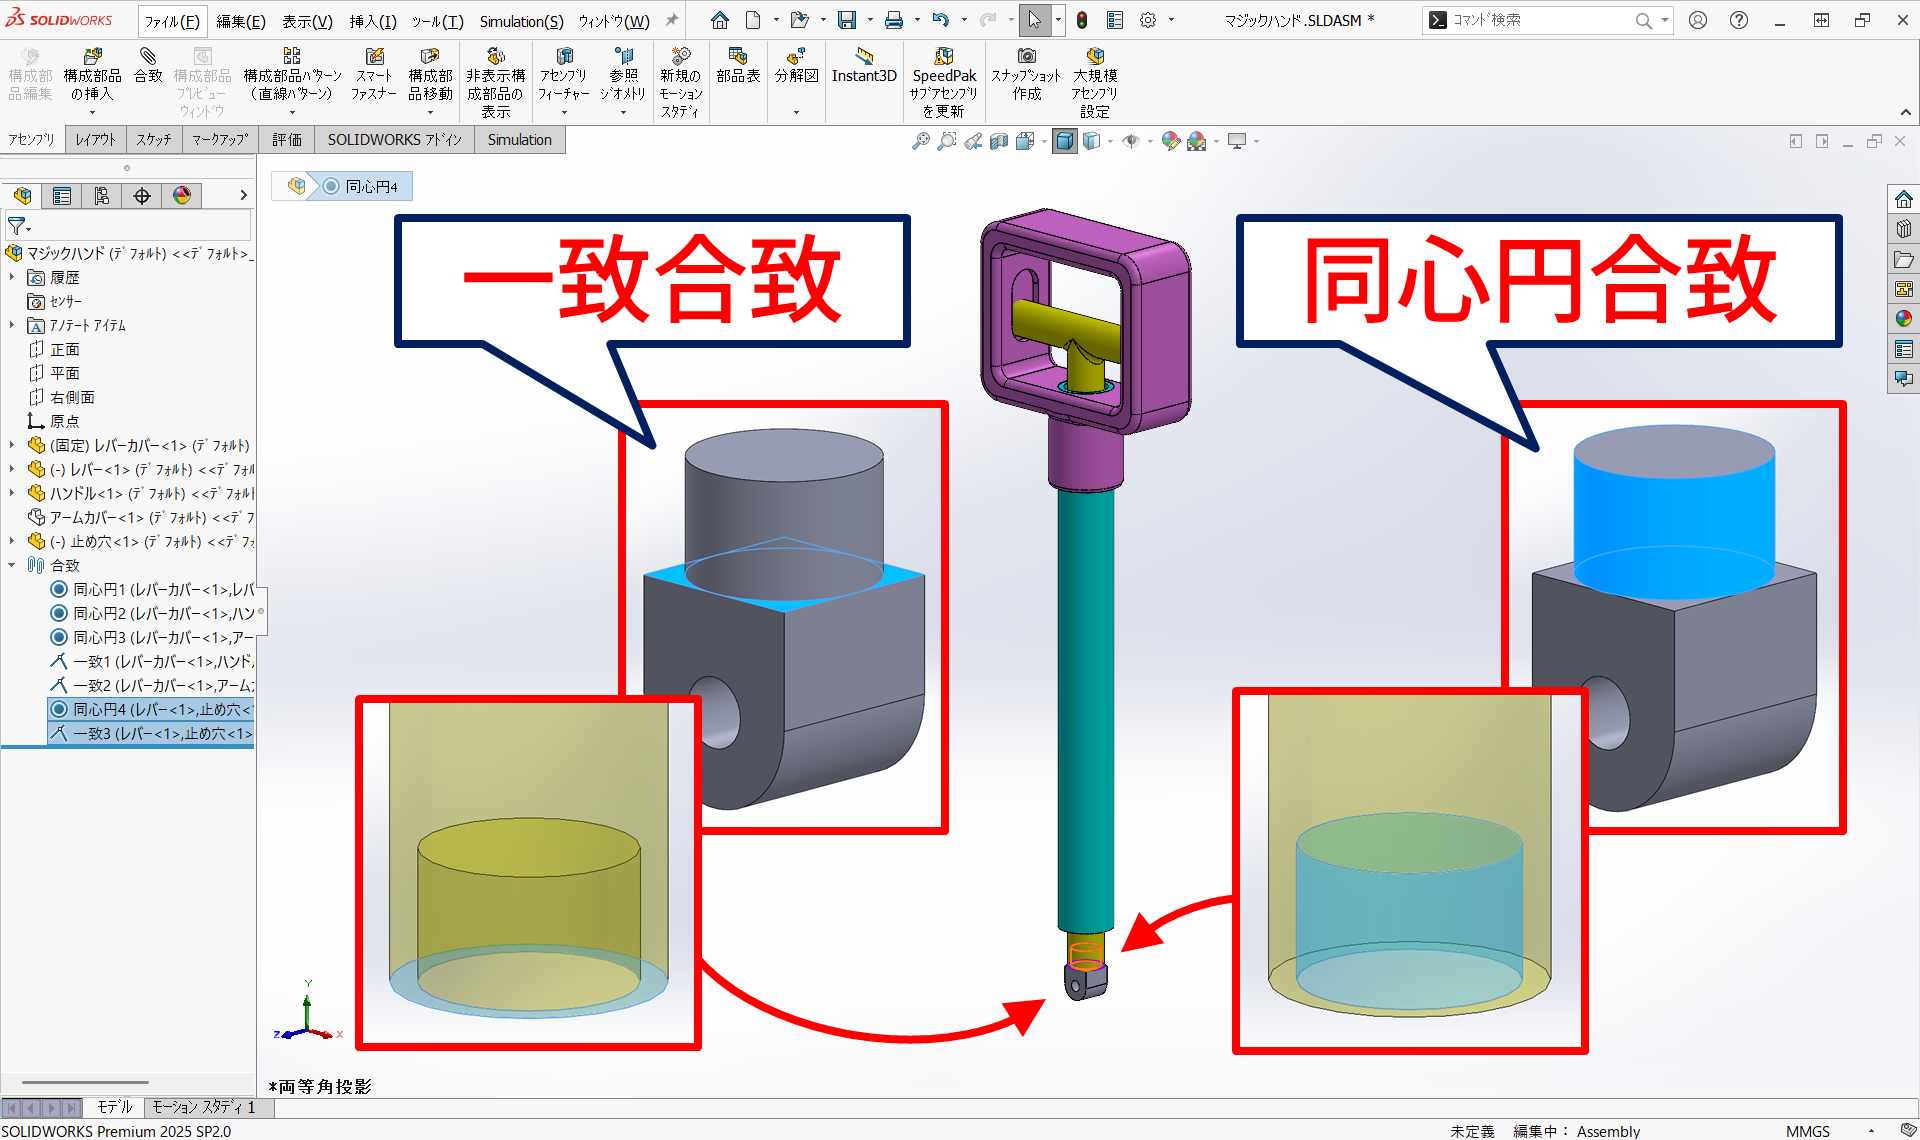The height and width of the screenshot is (1140, 1920).
Task: Click the rebuild traffic light icon
Action: tap(1082, 20)
